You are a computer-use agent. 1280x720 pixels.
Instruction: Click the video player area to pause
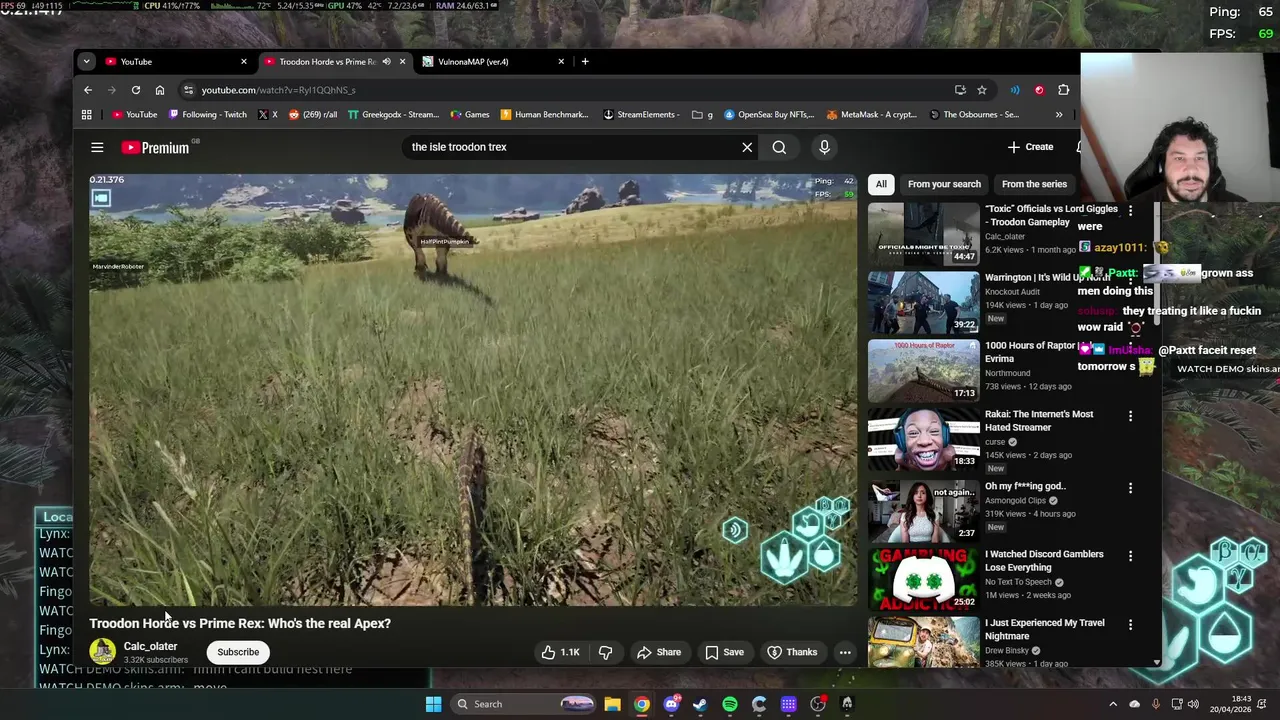click(x=473, y=390)
